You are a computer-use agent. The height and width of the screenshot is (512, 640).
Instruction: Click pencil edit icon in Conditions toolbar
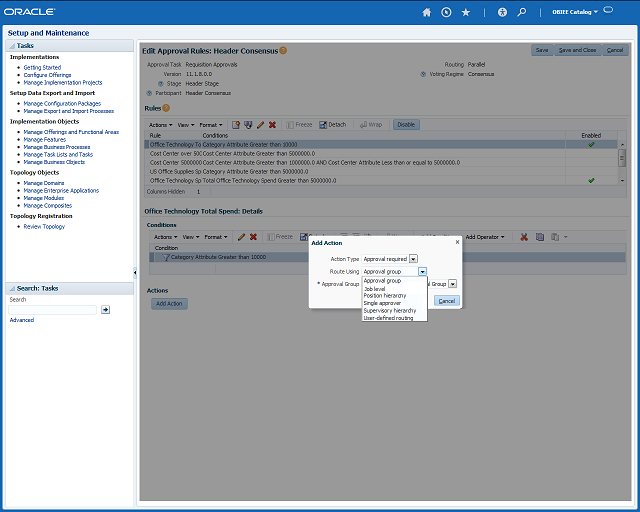[x=241, y=237]
